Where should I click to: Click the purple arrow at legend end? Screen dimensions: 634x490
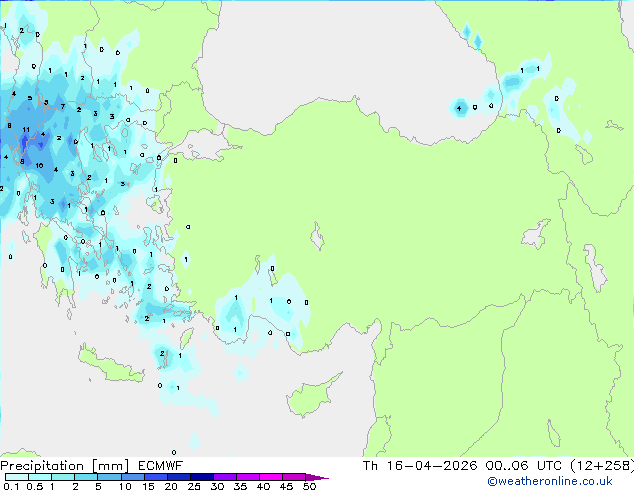[x=317, y=478]
